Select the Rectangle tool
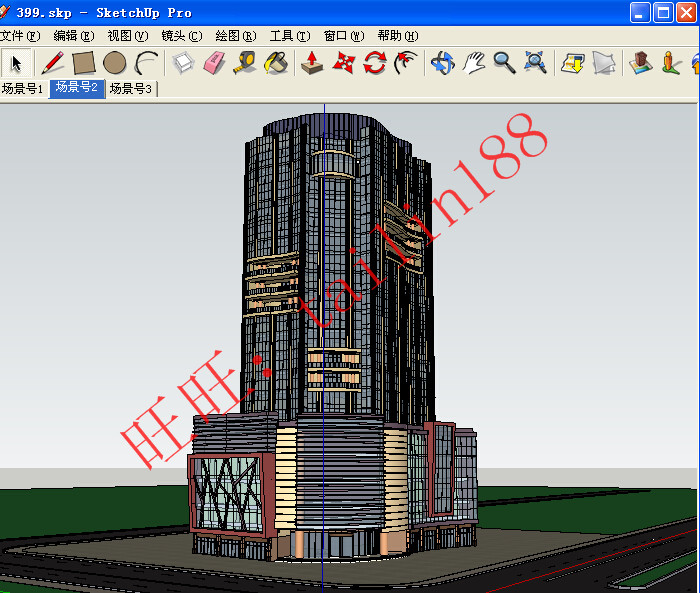This screenshot has height=593, width=700. click(83, 63)
